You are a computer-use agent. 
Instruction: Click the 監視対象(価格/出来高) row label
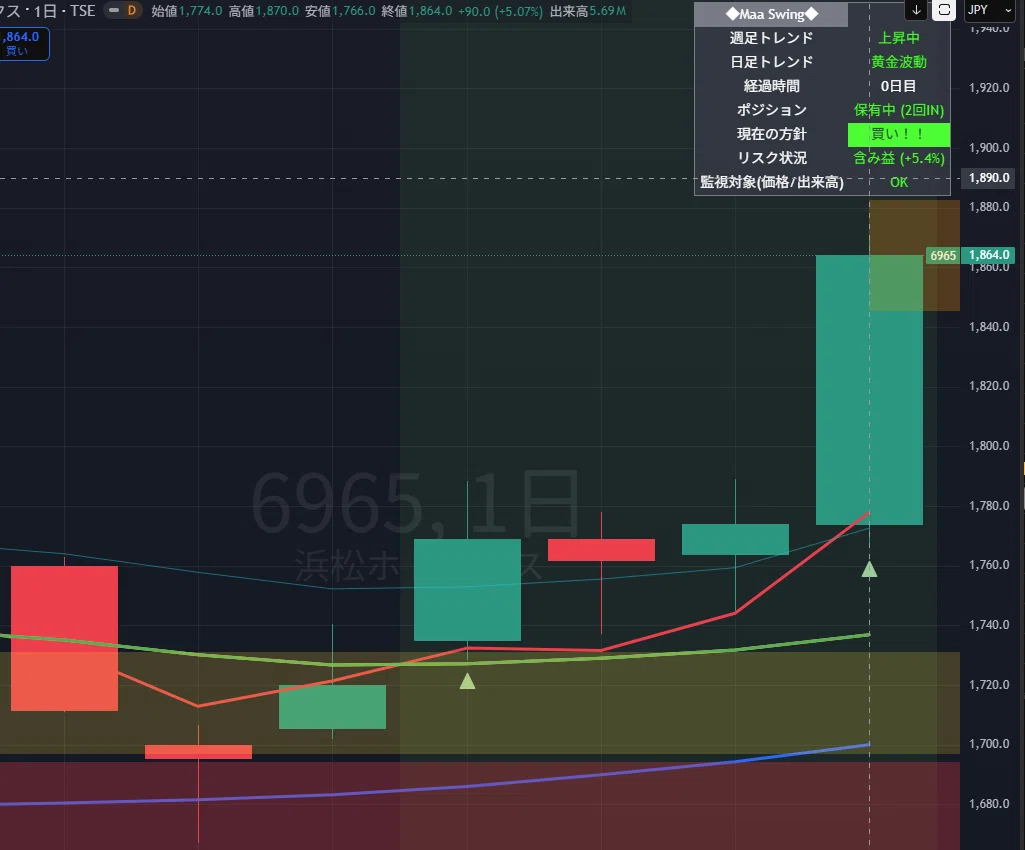(x=771, y=182)
